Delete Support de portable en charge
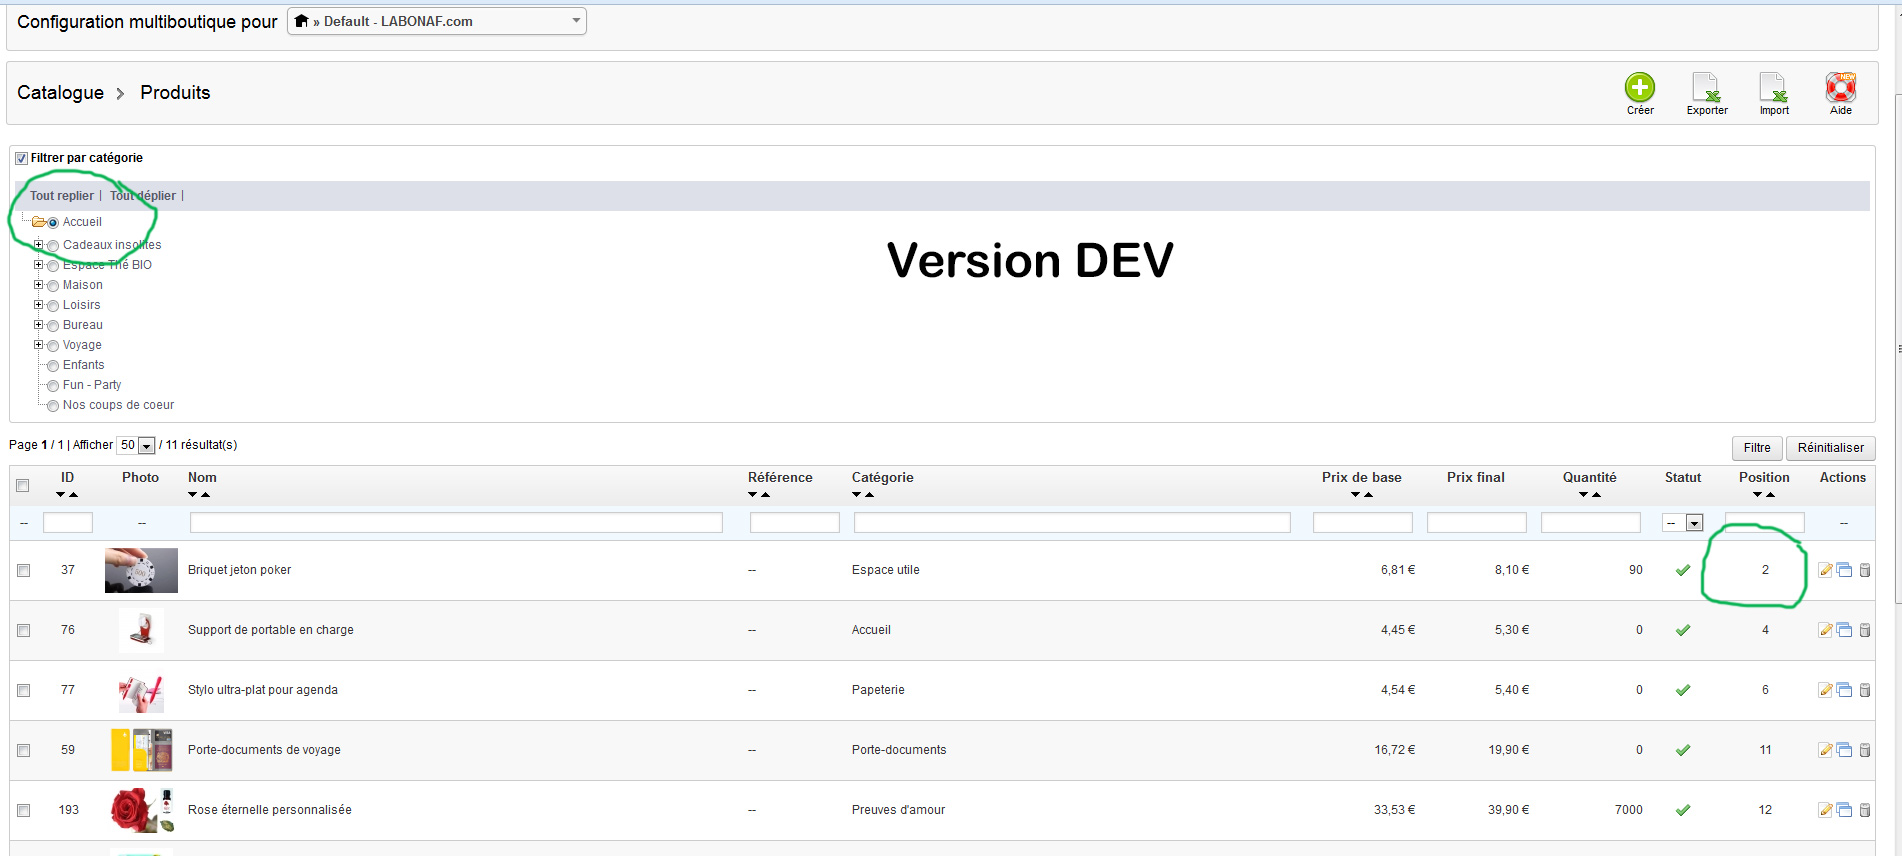The height and width of the screenshot is (856, 1902). pos(1865,630)
